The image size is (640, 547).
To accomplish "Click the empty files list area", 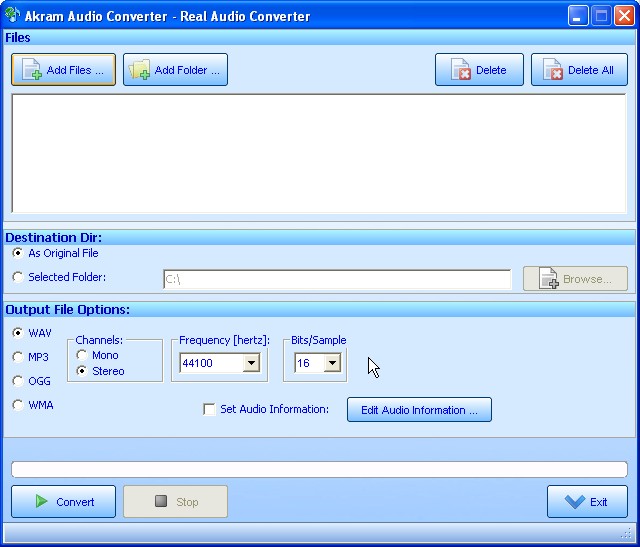I will click(319, 153).
